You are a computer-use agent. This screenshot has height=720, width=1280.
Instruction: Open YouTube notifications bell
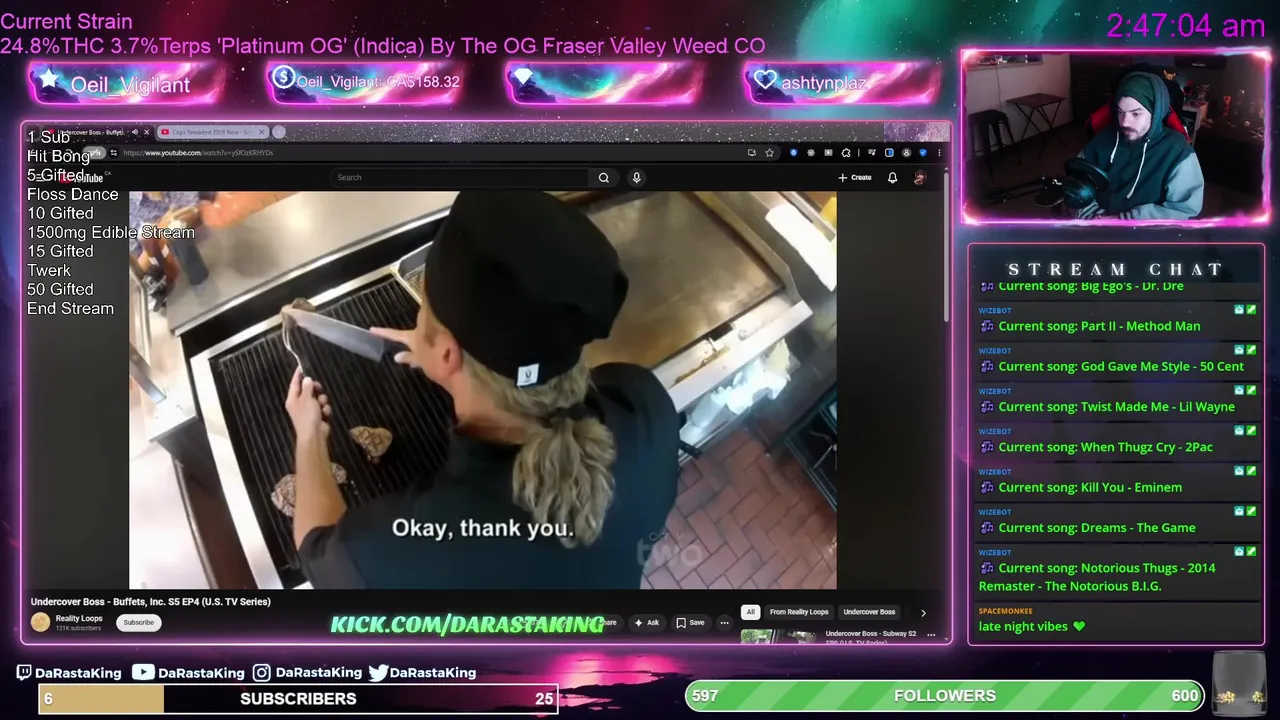pos(892,177)
